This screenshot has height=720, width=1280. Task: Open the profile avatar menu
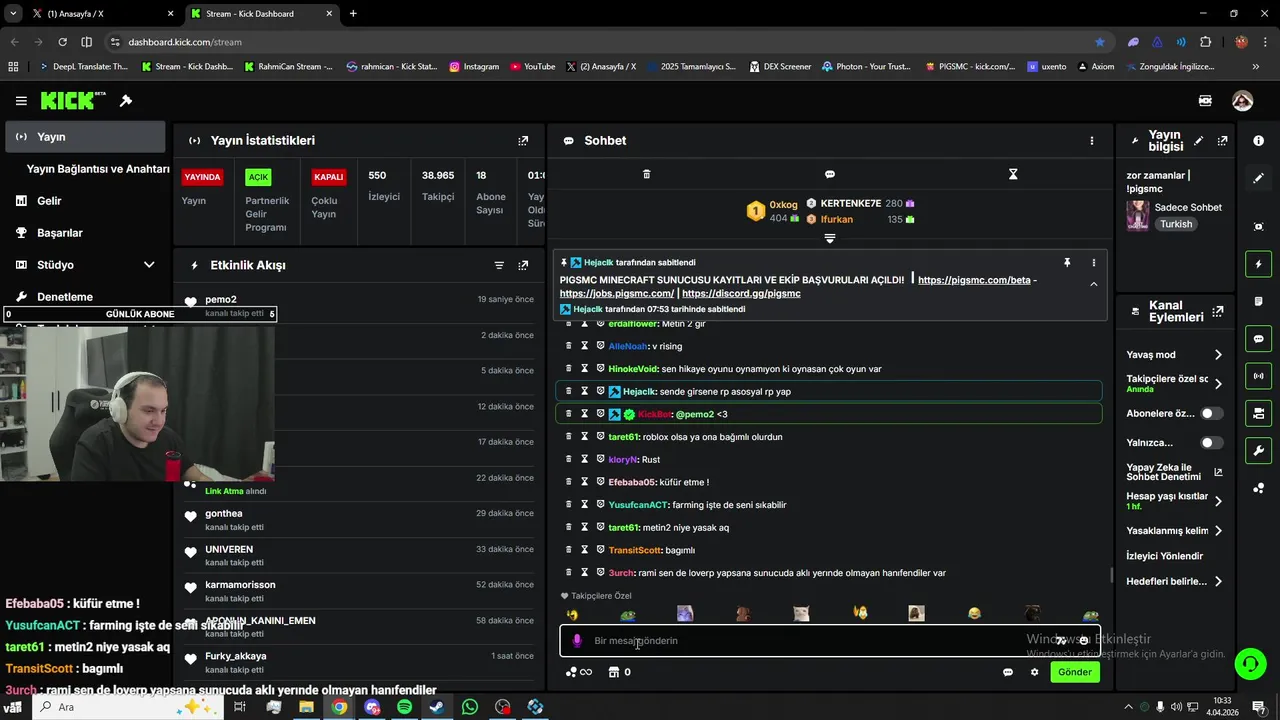1242,101
